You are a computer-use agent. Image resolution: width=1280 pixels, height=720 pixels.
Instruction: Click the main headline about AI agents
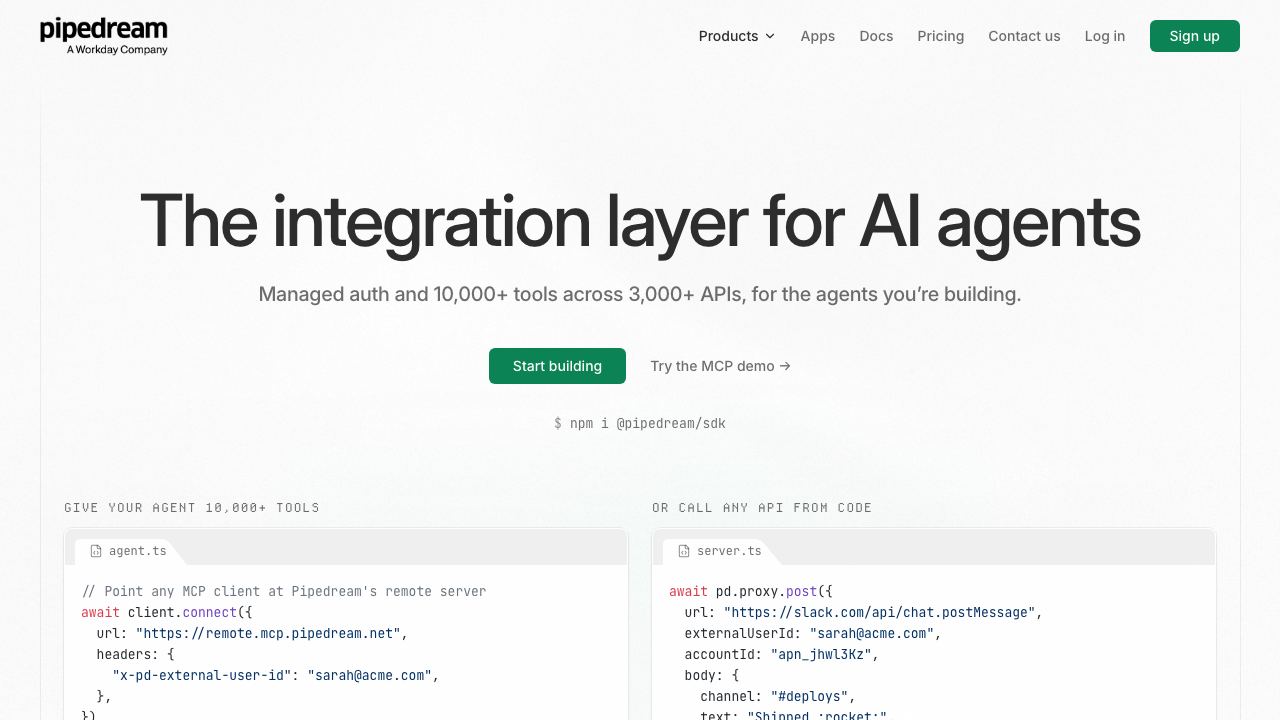pos(640,221)
